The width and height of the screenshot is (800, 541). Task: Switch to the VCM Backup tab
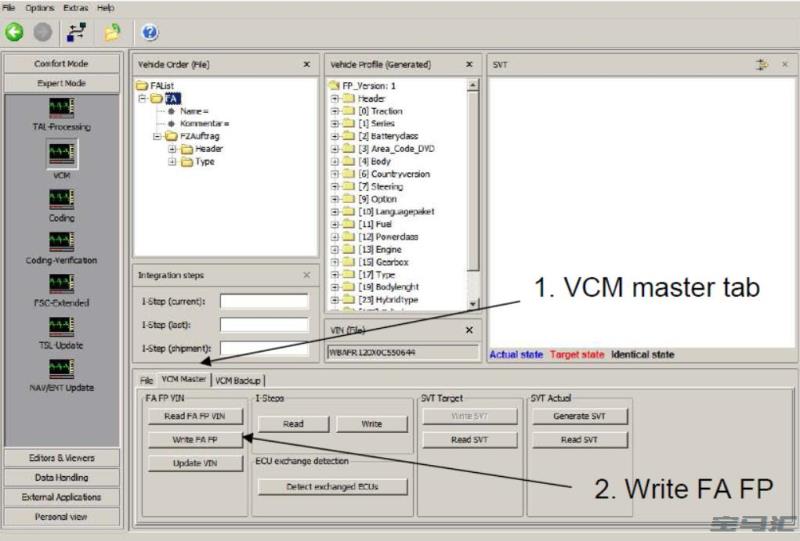coord(238,381)
